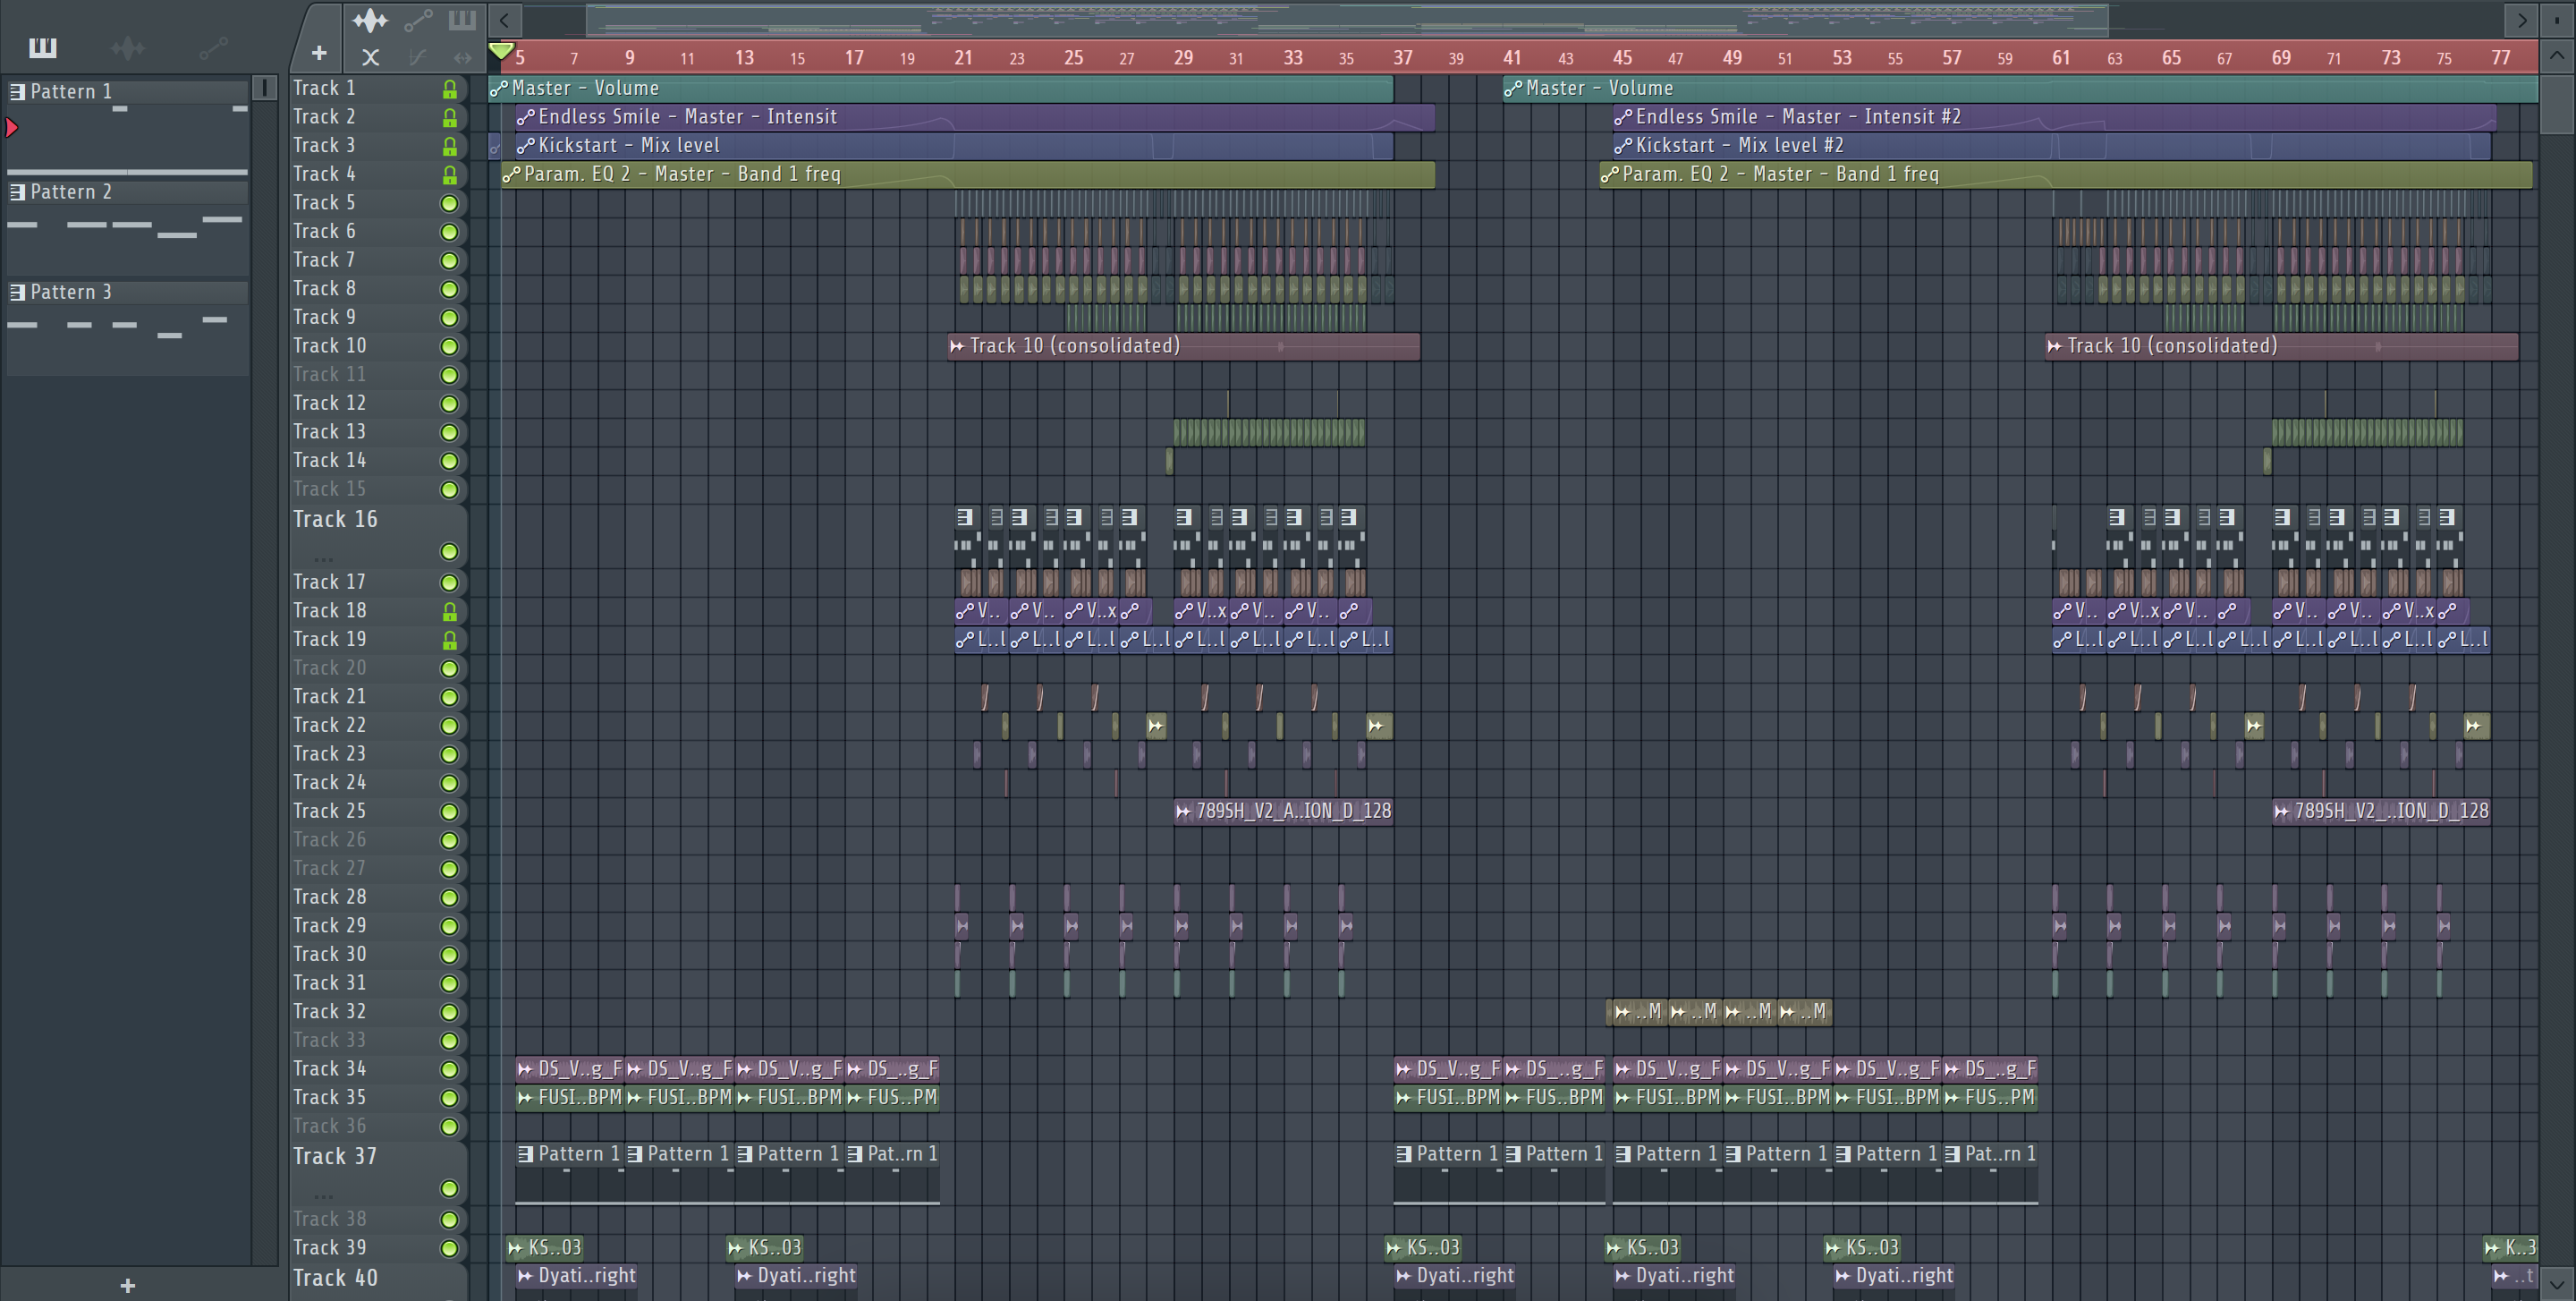This screenshot has height=1301, width=2576.
Task: Click the scroll handle beside Pattern 1
Action: point(264,88)
